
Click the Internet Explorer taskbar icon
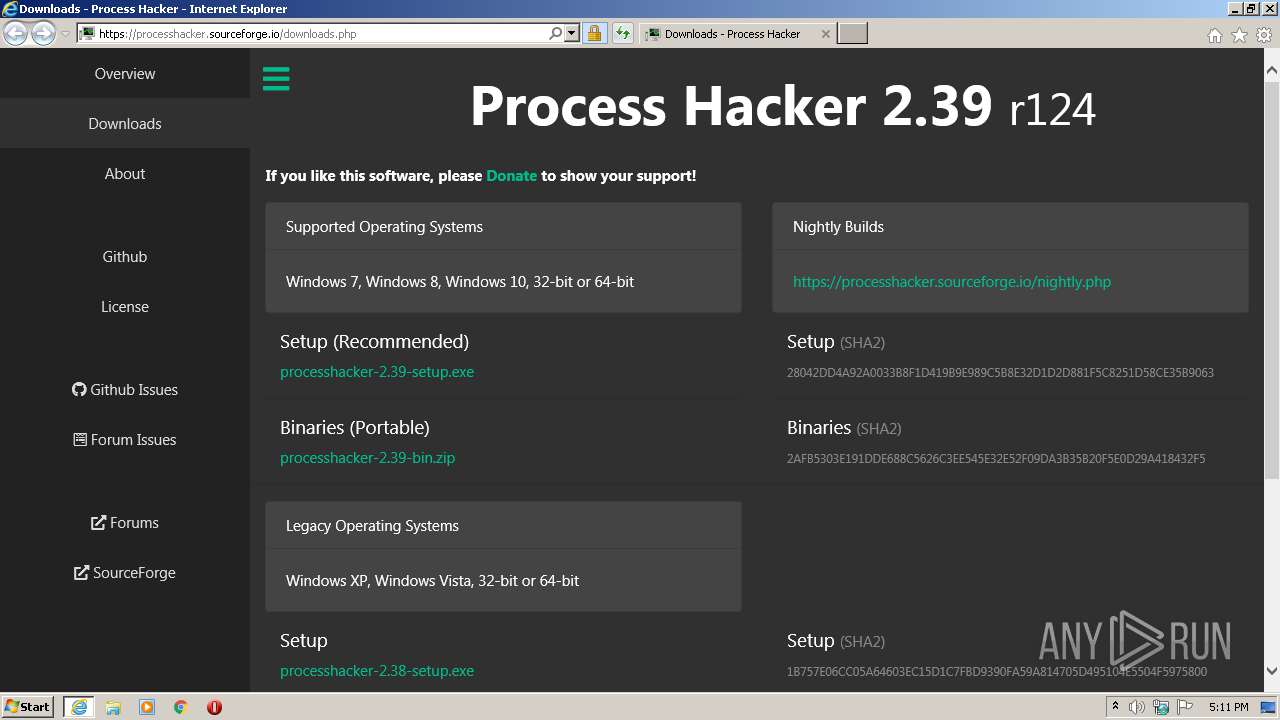[x=79, y=706]
